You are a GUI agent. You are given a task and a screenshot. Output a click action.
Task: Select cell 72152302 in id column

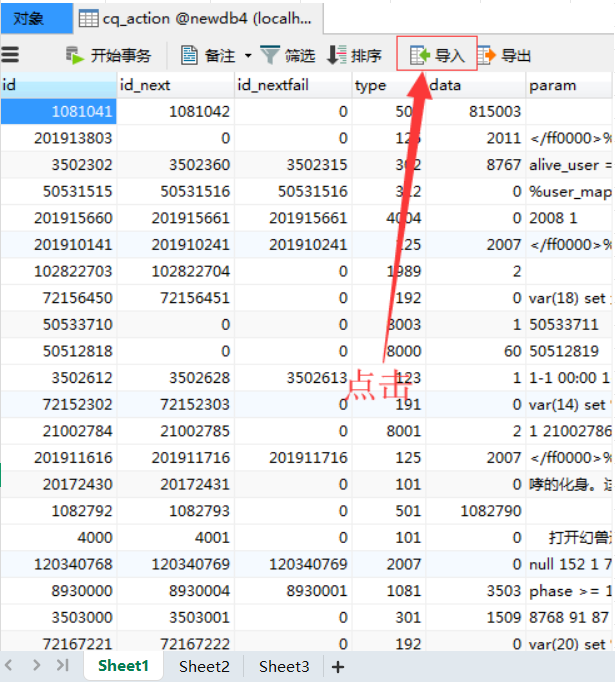click(59, 405)
